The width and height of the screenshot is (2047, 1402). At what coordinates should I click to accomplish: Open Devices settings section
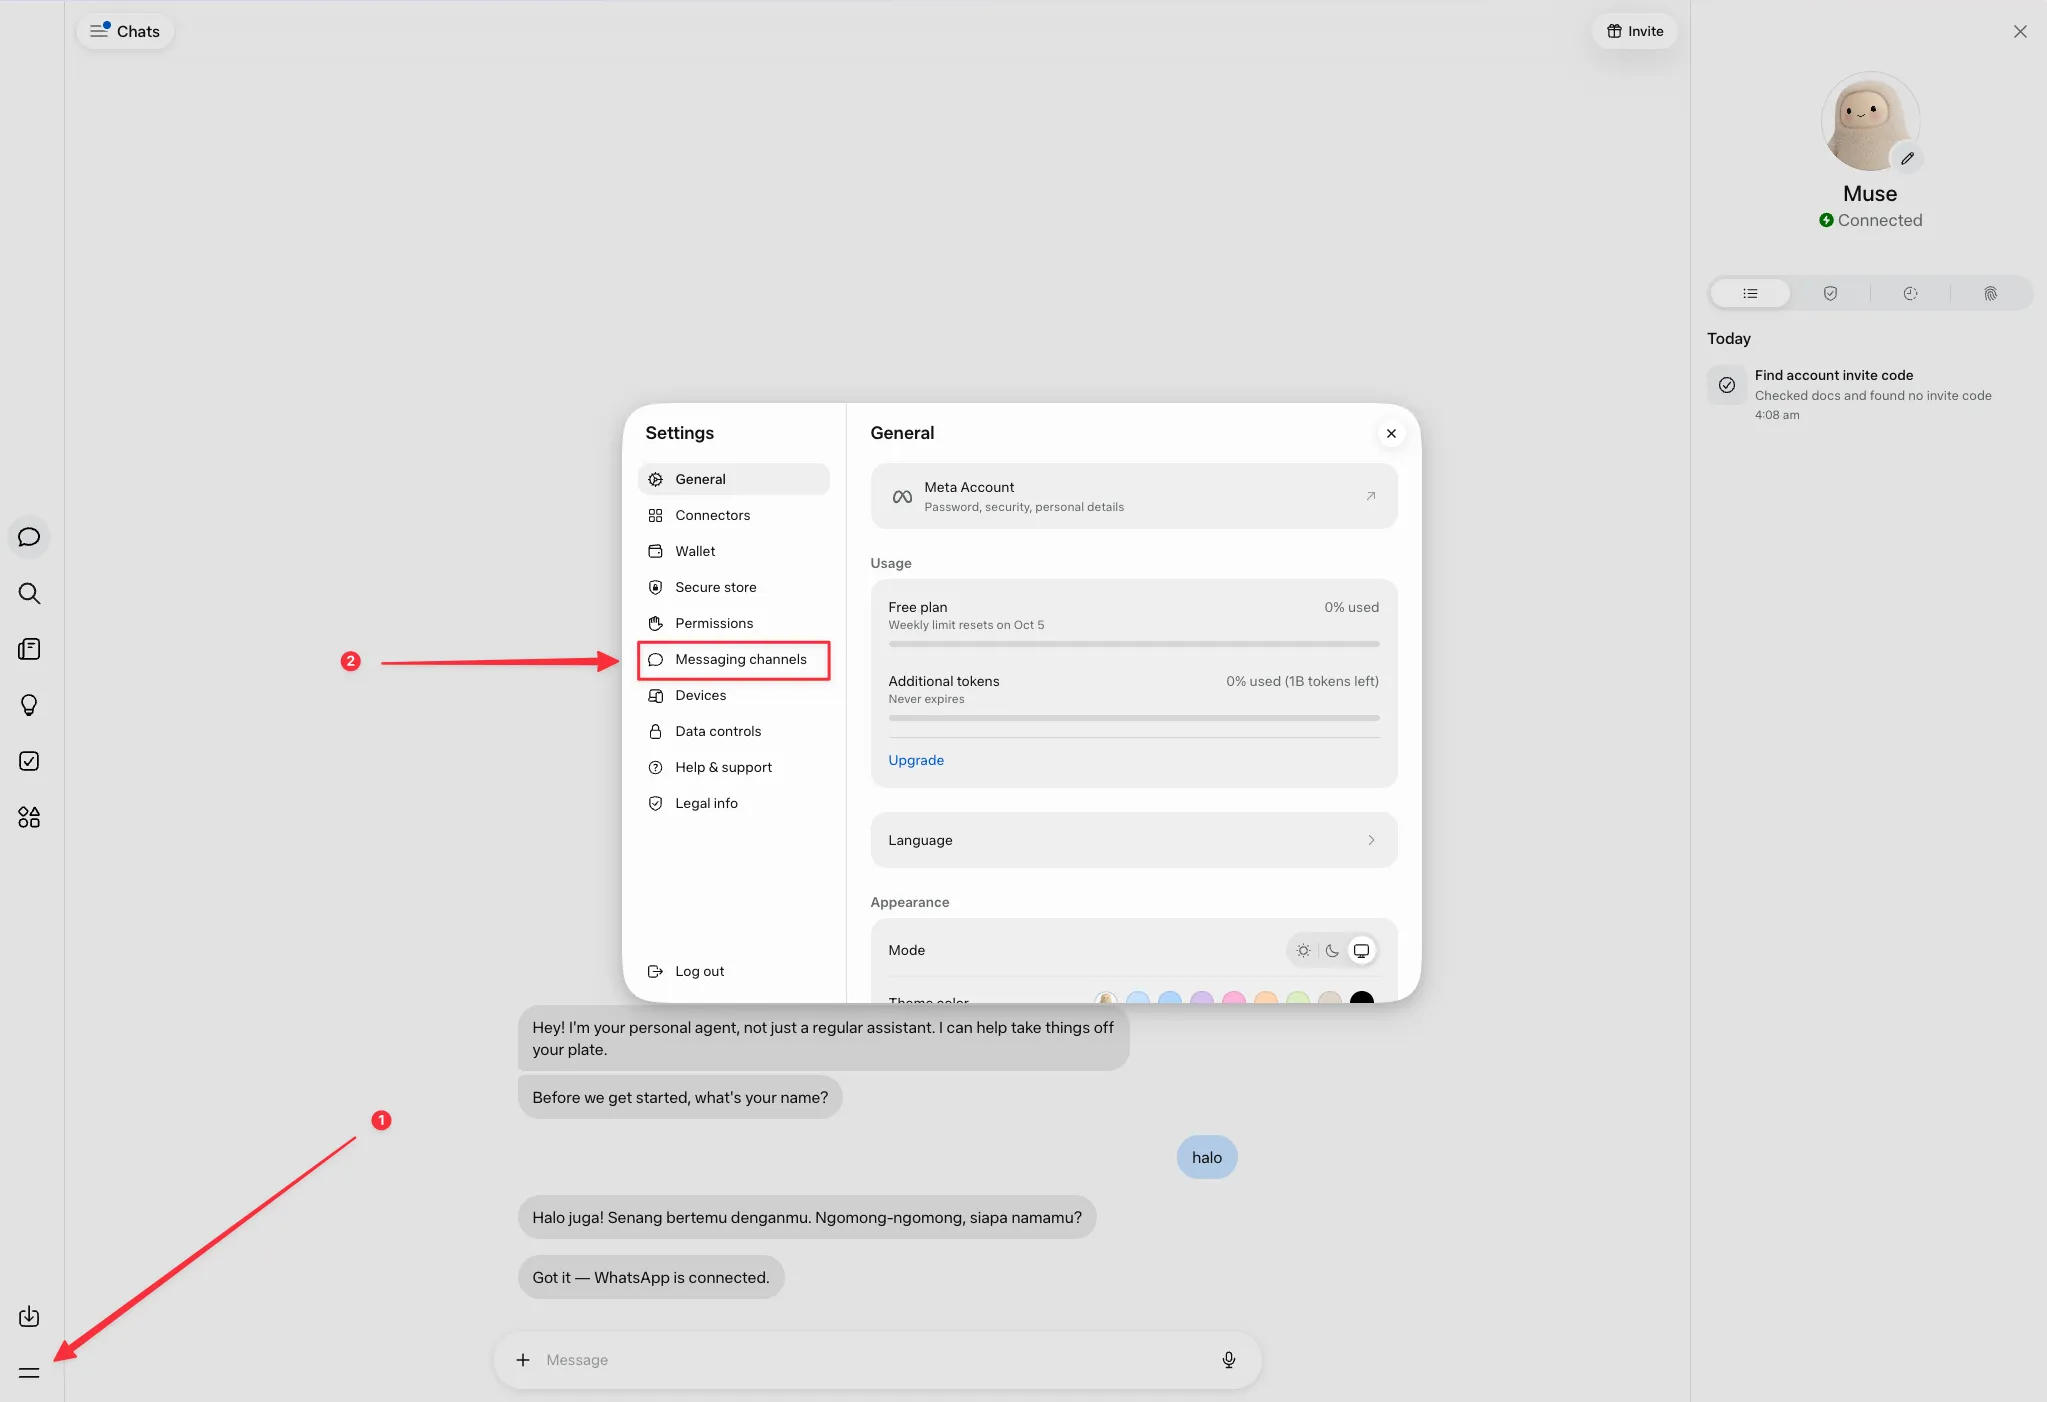(733, 695)
